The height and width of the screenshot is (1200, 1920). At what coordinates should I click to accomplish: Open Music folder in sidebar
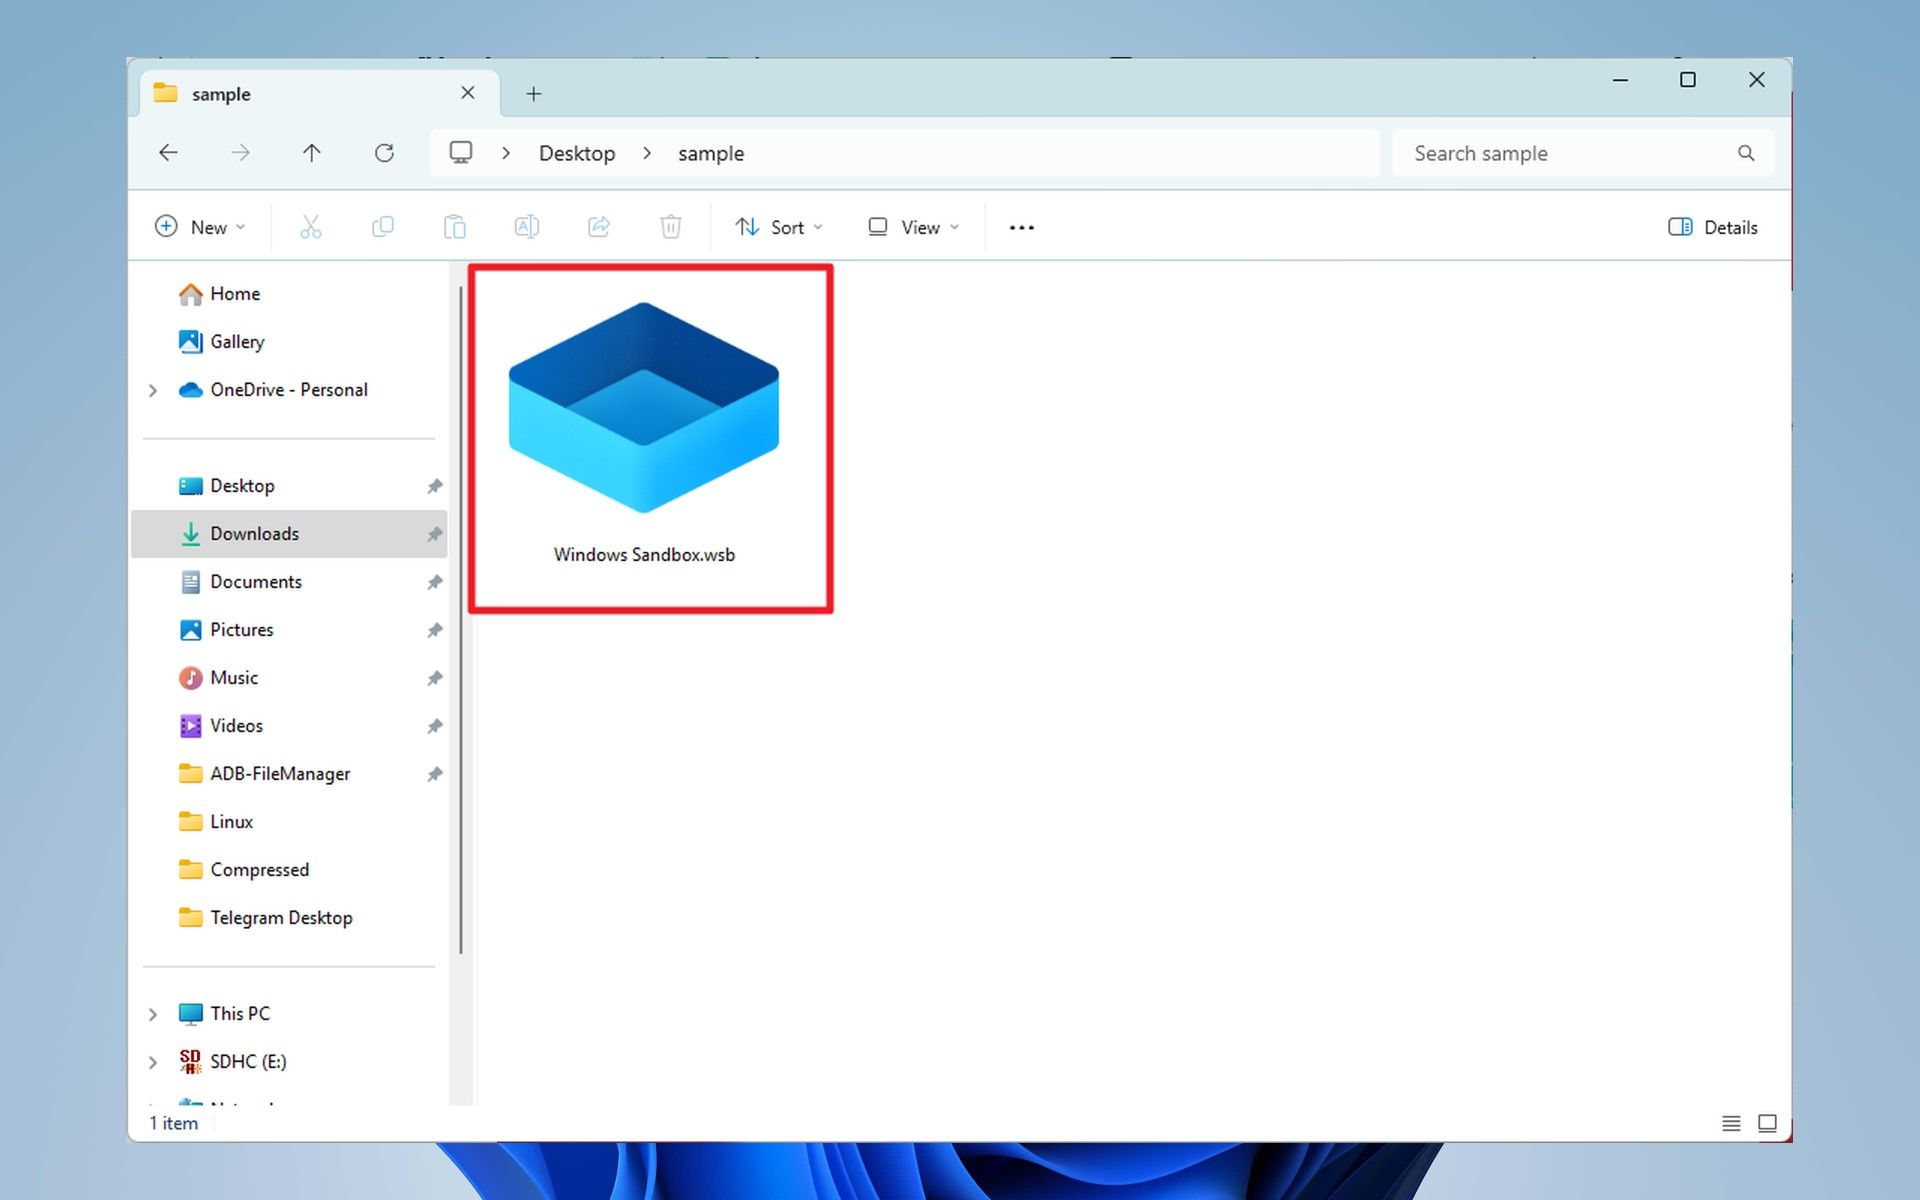click(289, 678)
